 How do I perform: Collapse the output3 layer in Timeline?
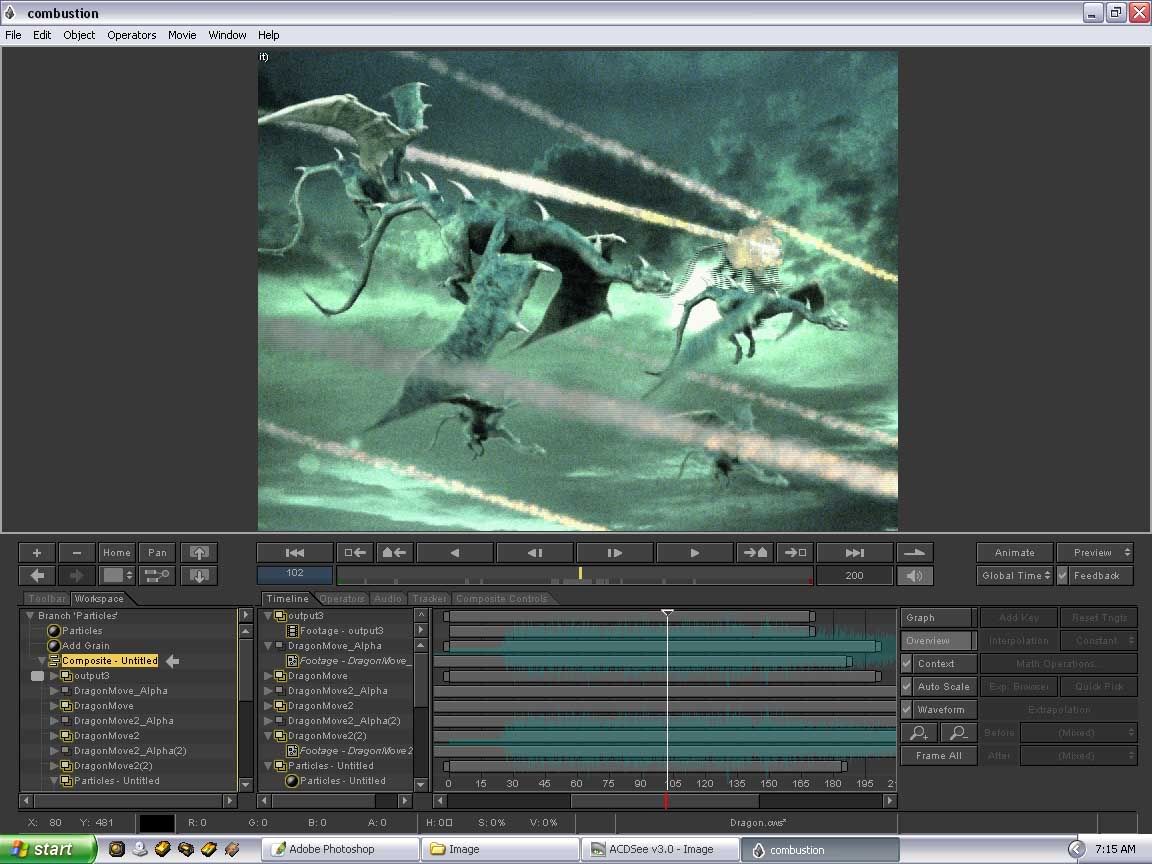269,616
